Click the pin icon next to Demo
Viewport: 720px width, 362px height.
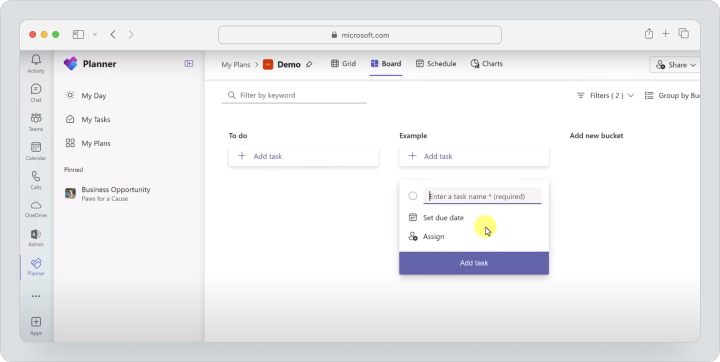(309, 64)
